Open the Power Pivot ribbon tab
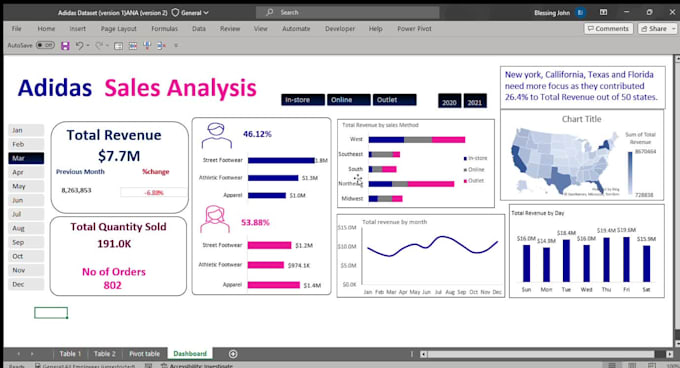Screen dimensions: 680x368 pyautogui.click(x=414, y=29)
